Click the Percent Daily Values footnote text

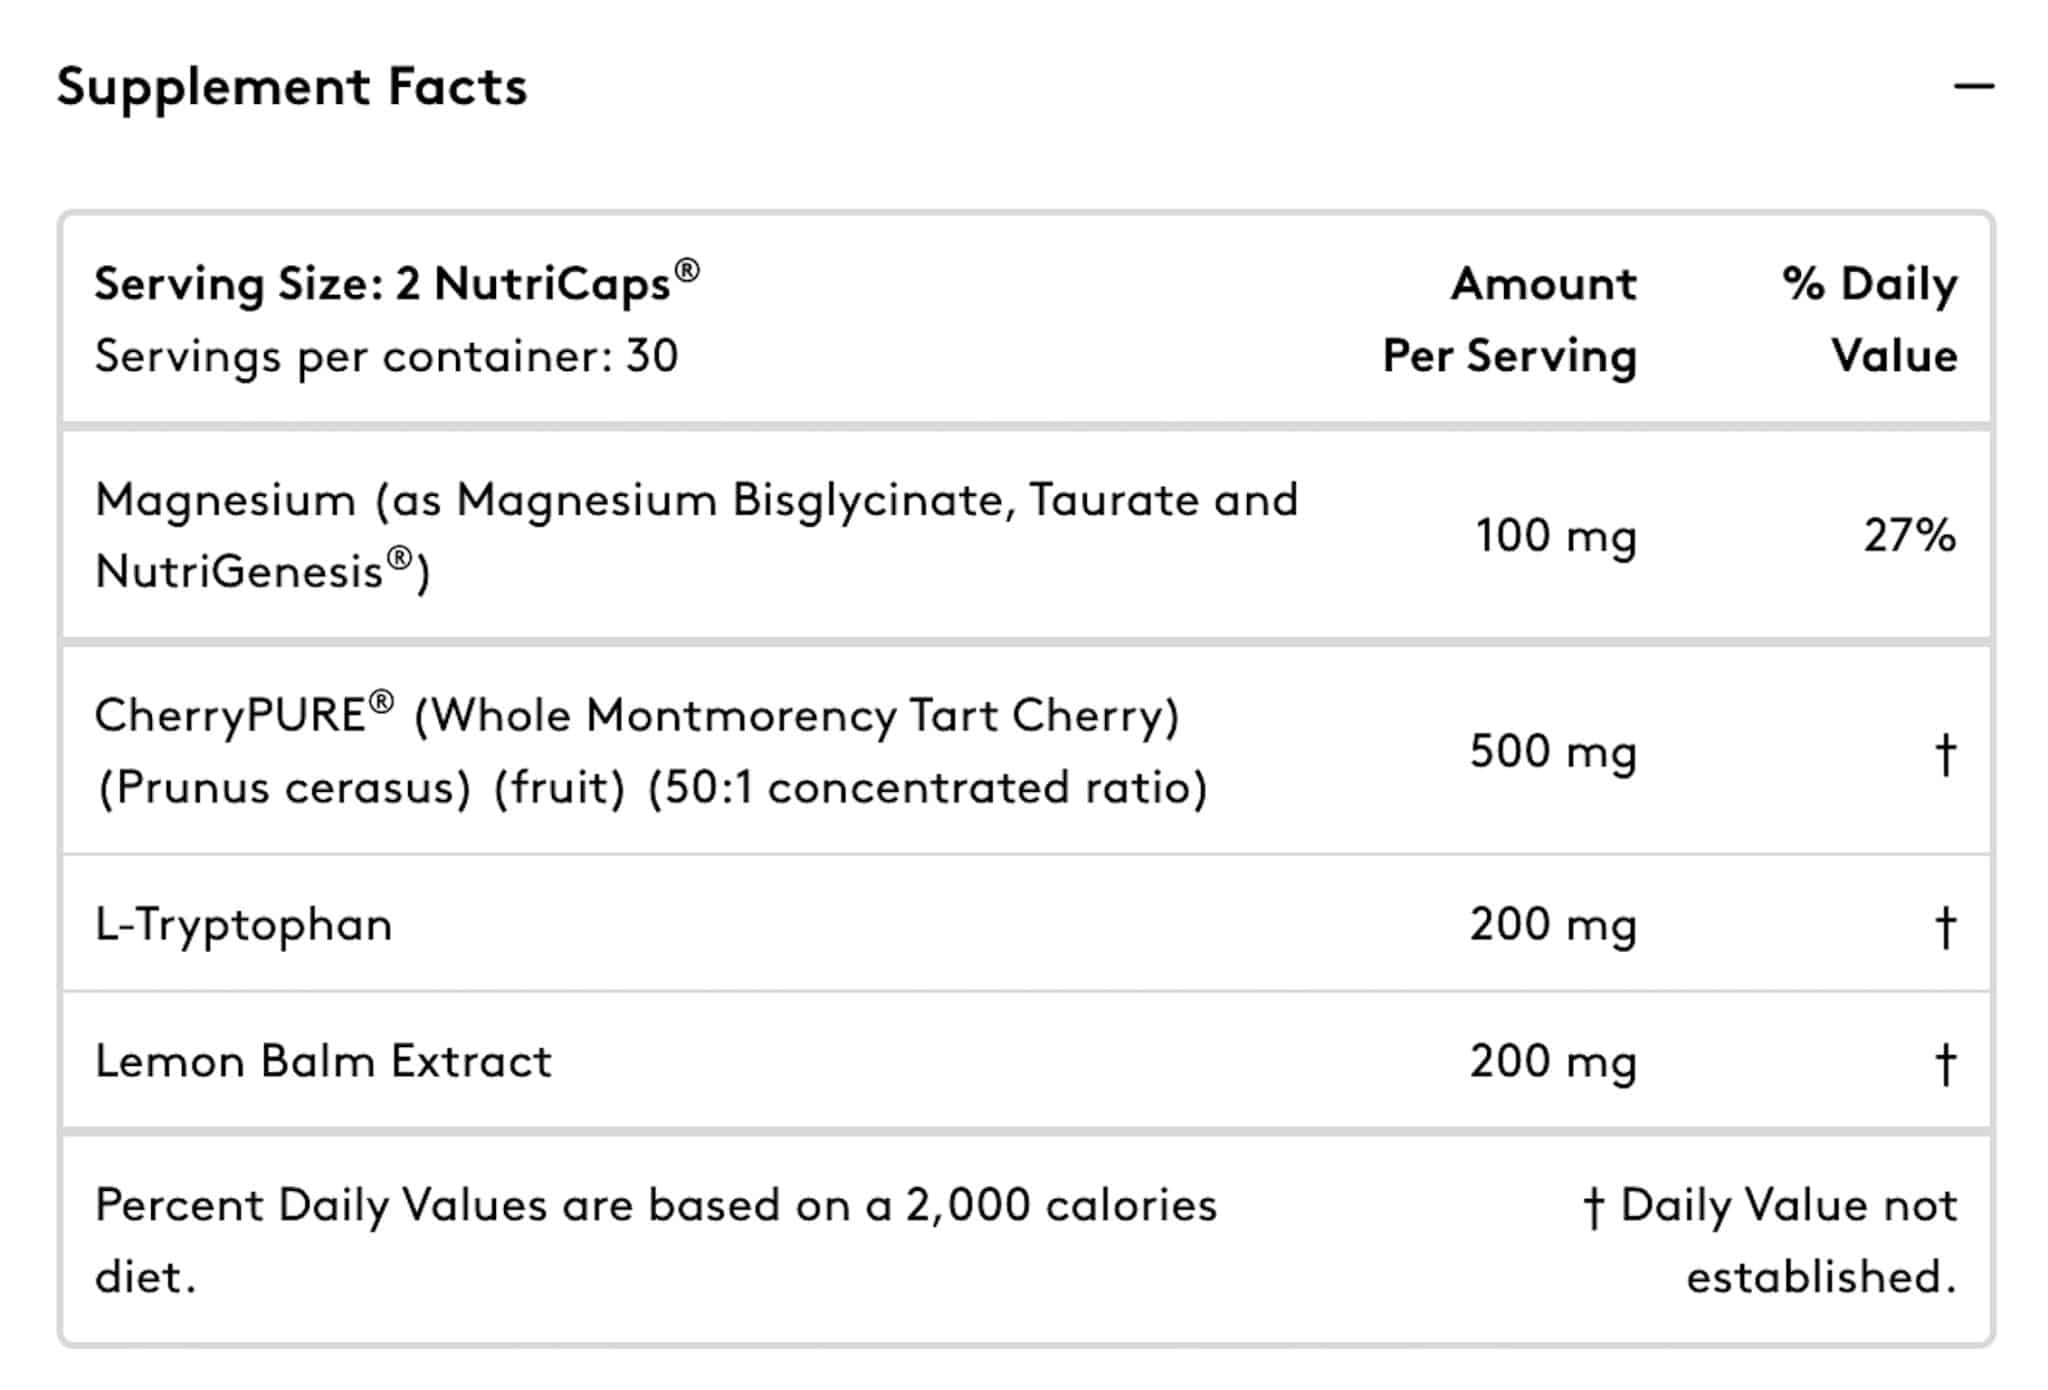click(656, 1240)
